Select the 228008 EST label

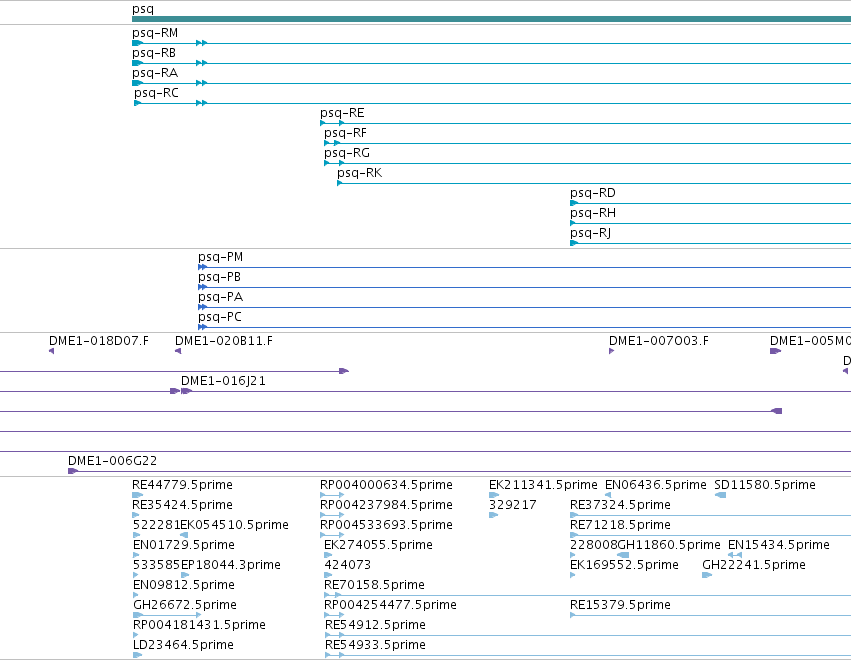pos(594,545)
